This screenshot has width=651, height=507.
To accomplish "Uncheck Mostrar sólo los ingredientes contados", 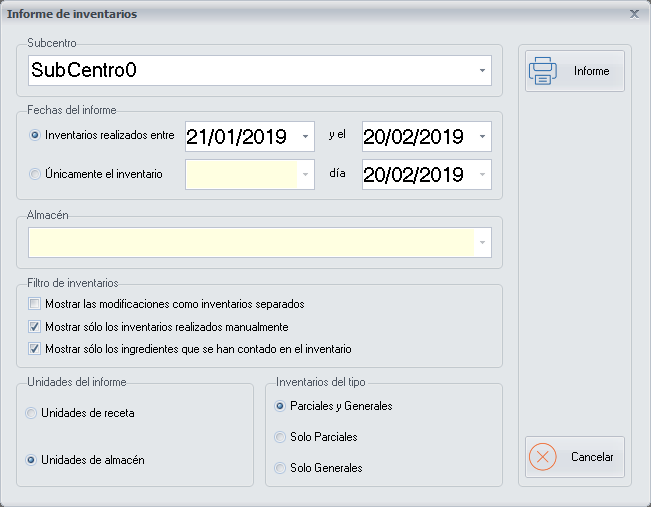I will tap(34, 348).
